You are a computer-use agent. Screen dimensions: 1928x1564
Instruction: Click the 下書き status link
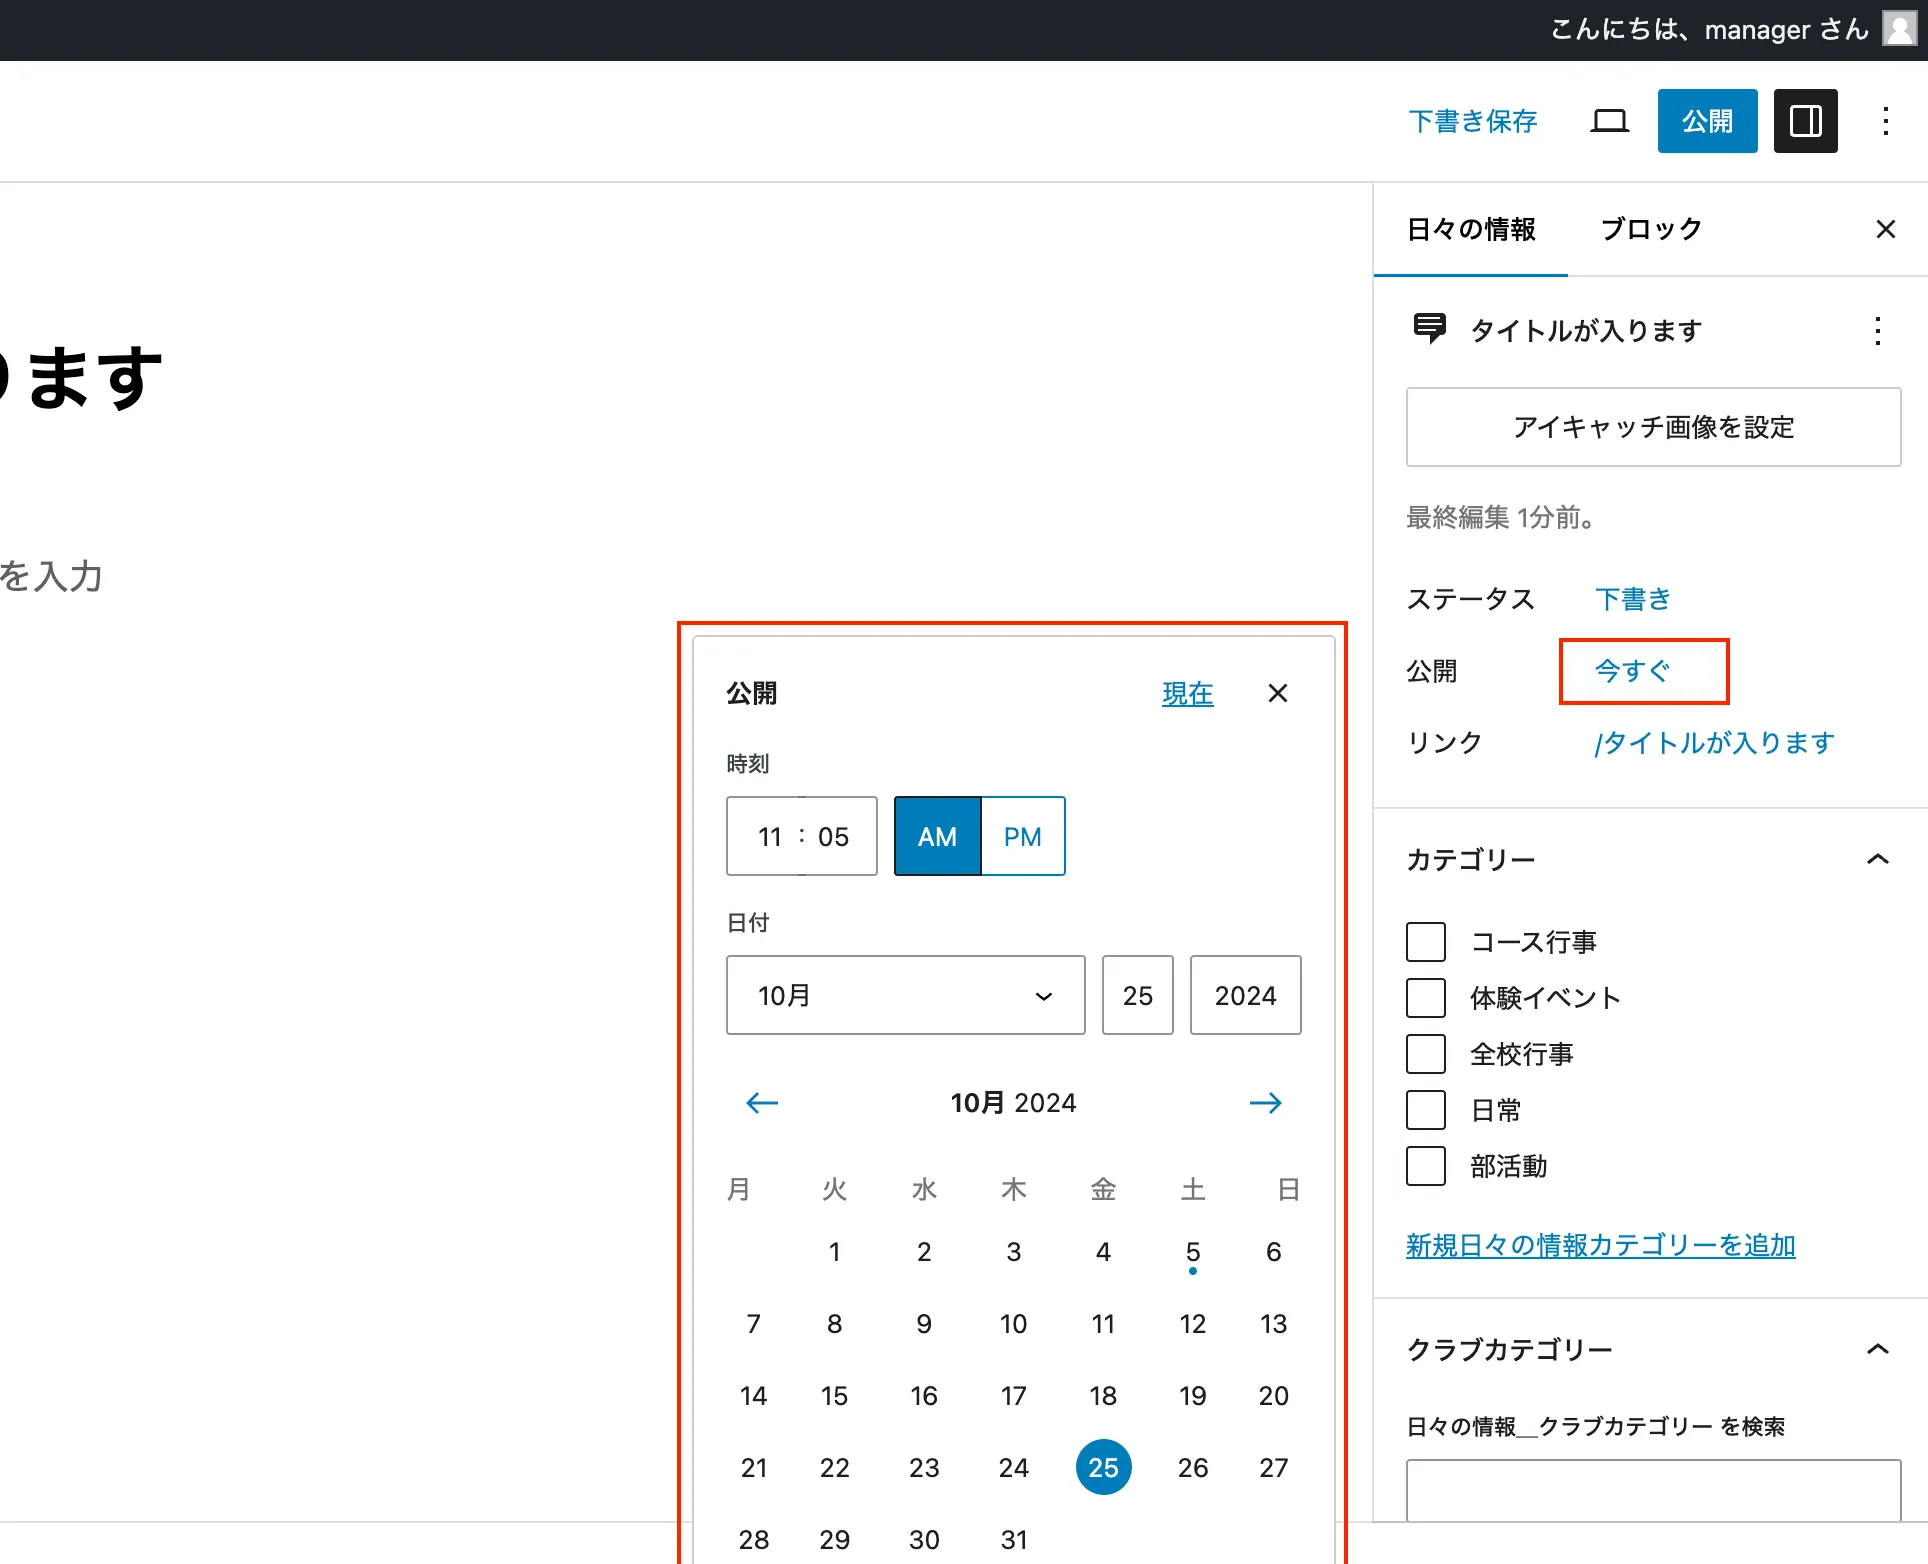tap(1632, 599)
